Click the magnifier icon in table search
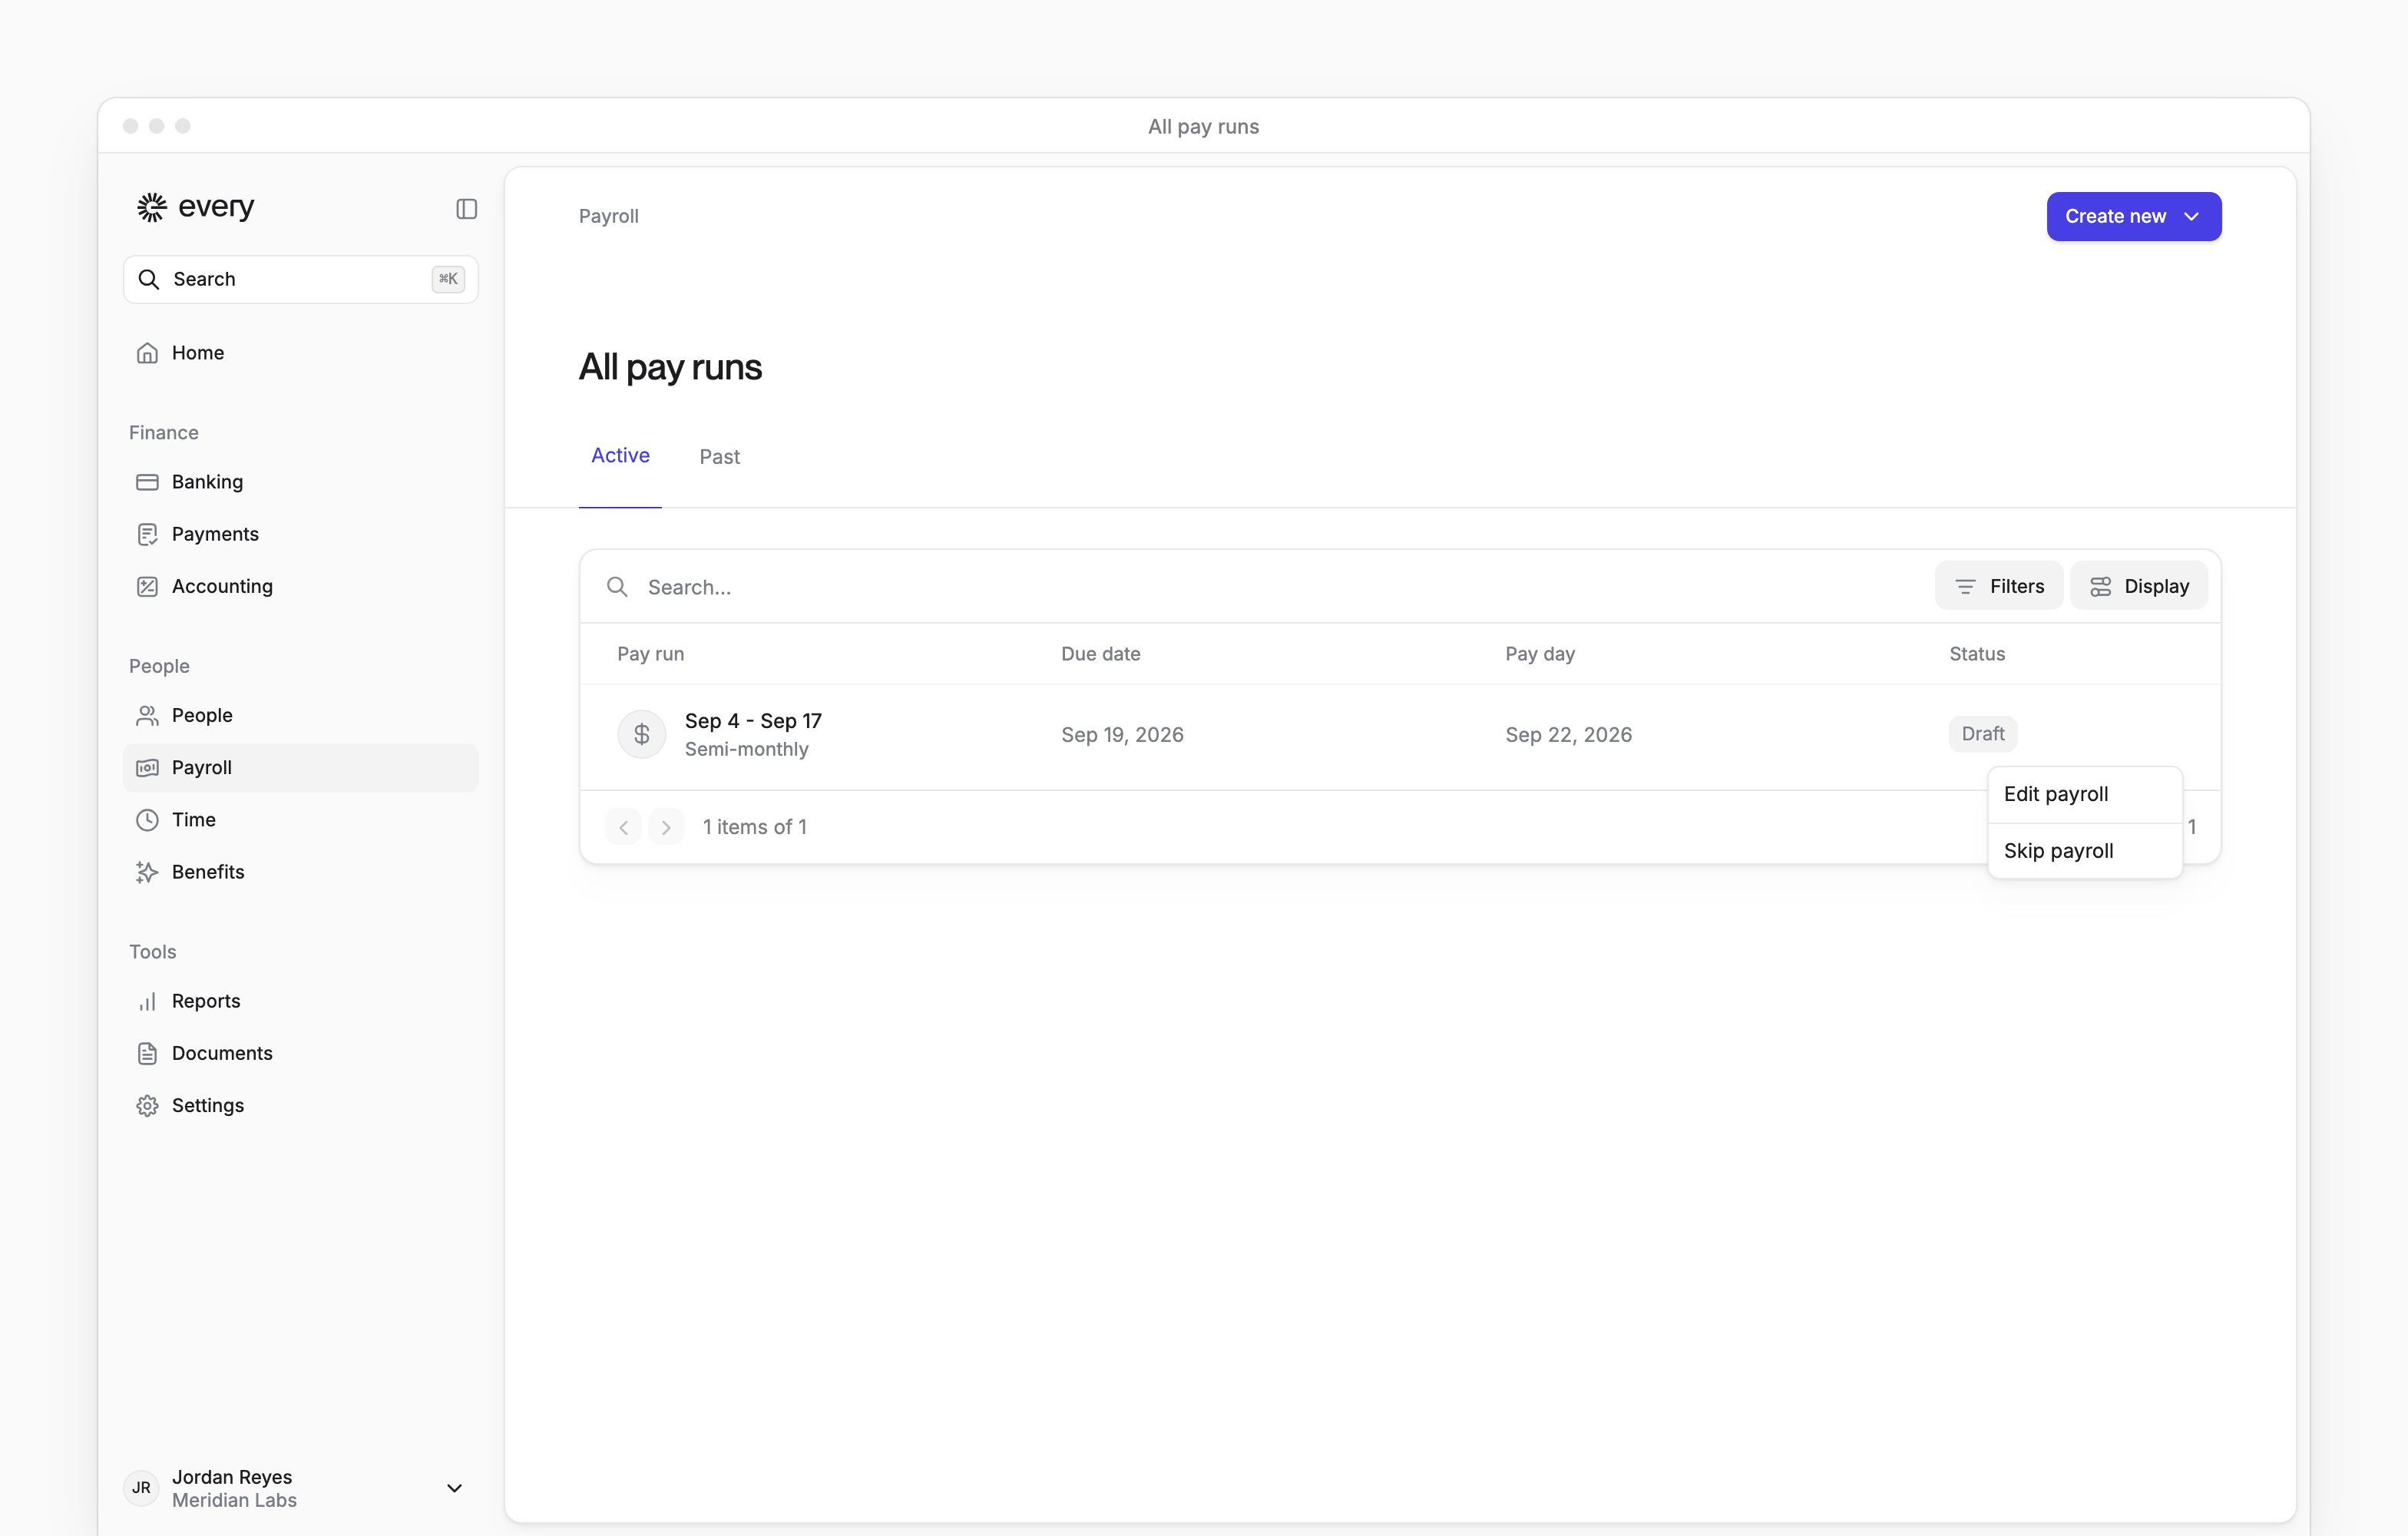Image resolution: width=2408 pixels, height=1536 pixels. click(617, 586)
